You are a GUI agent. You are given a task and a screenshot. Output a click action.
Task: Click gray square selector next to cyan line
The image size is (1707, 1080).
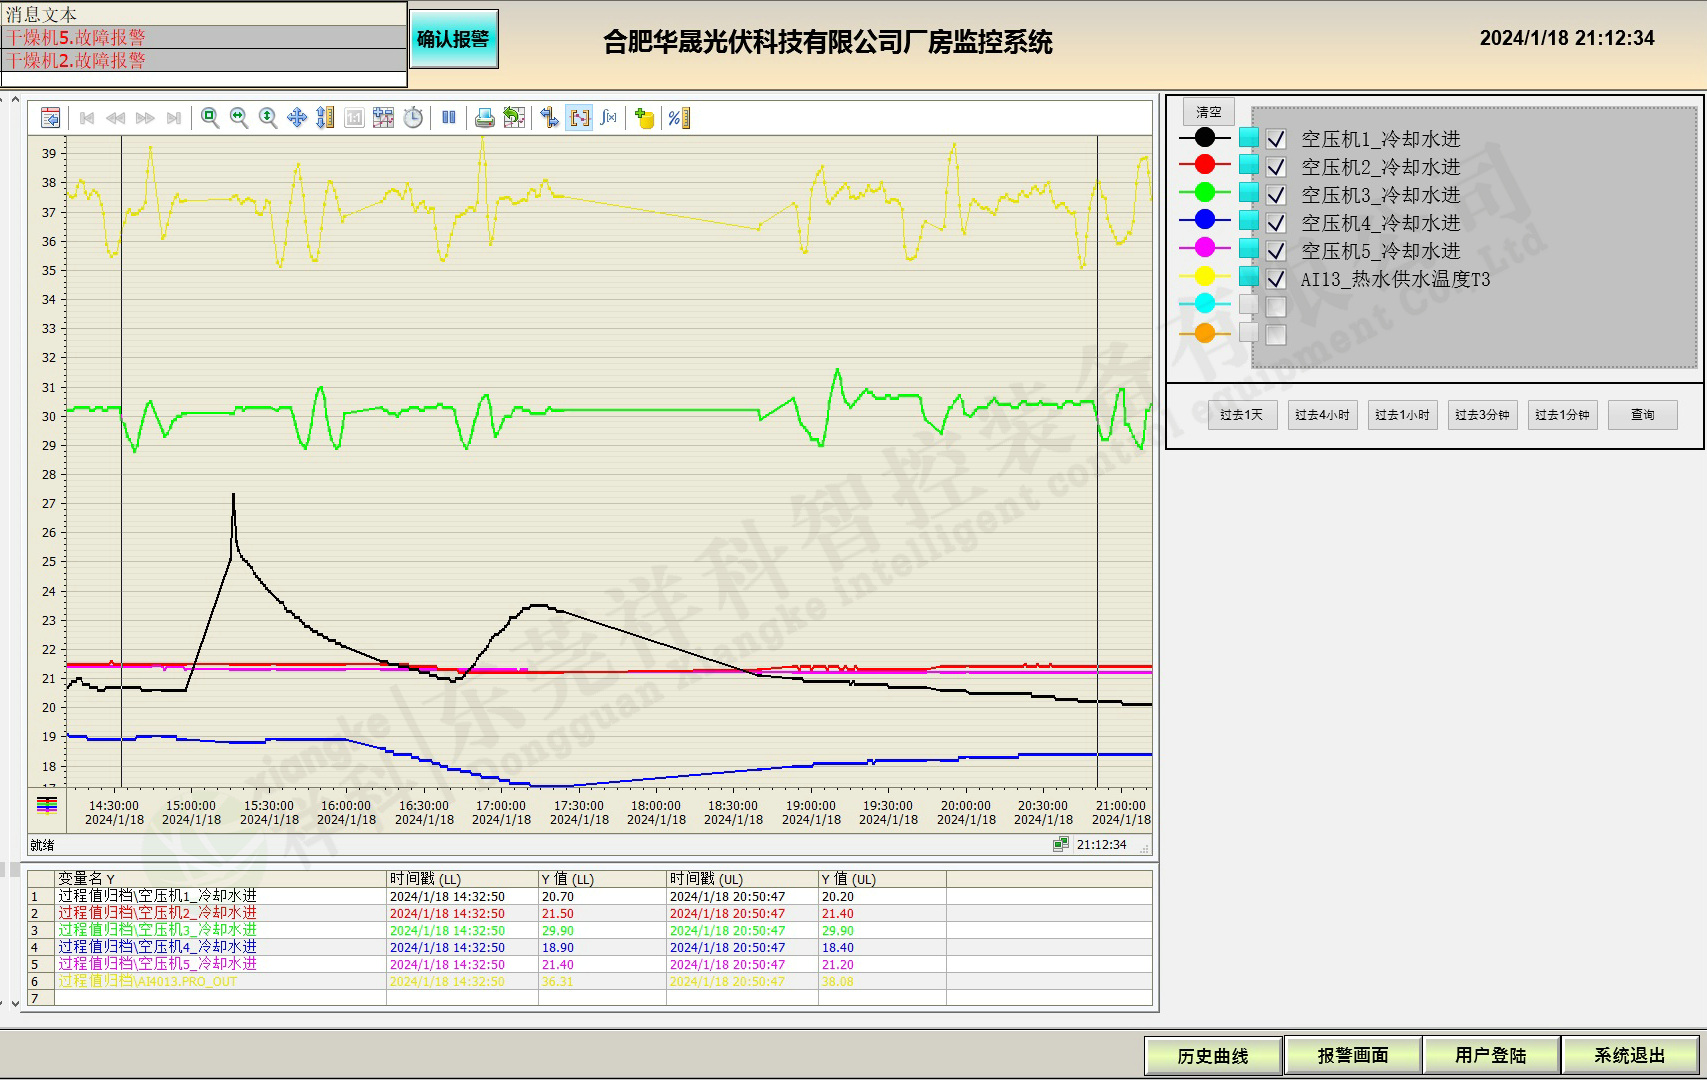click(1249, 304)
